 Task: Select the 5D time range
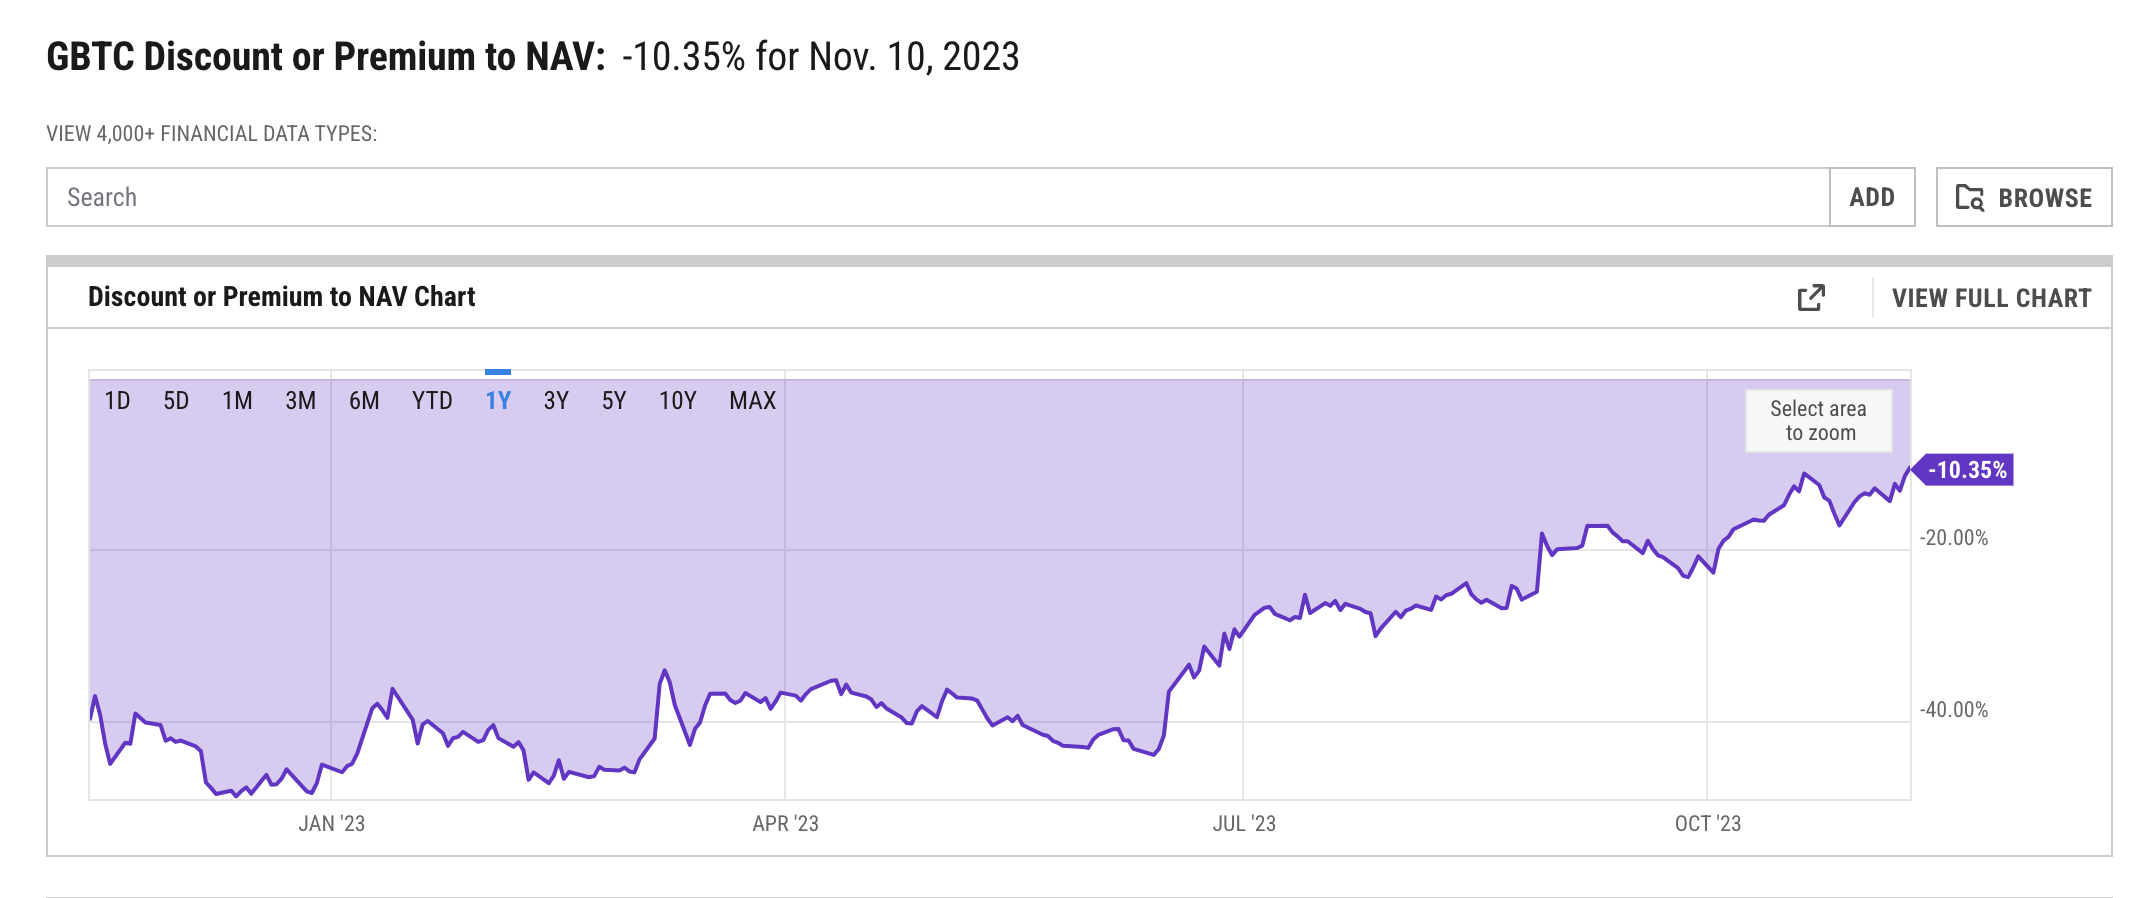176,400
